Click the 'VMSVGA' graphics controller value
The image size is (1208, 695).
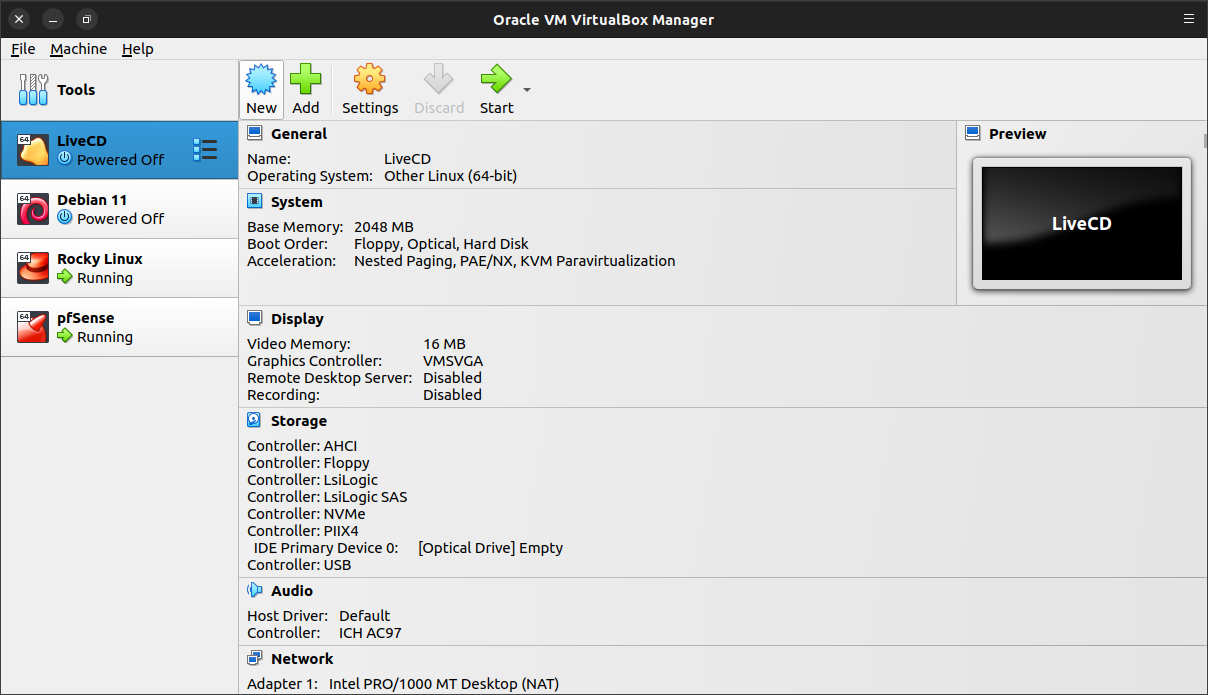[x=453, y=361]
